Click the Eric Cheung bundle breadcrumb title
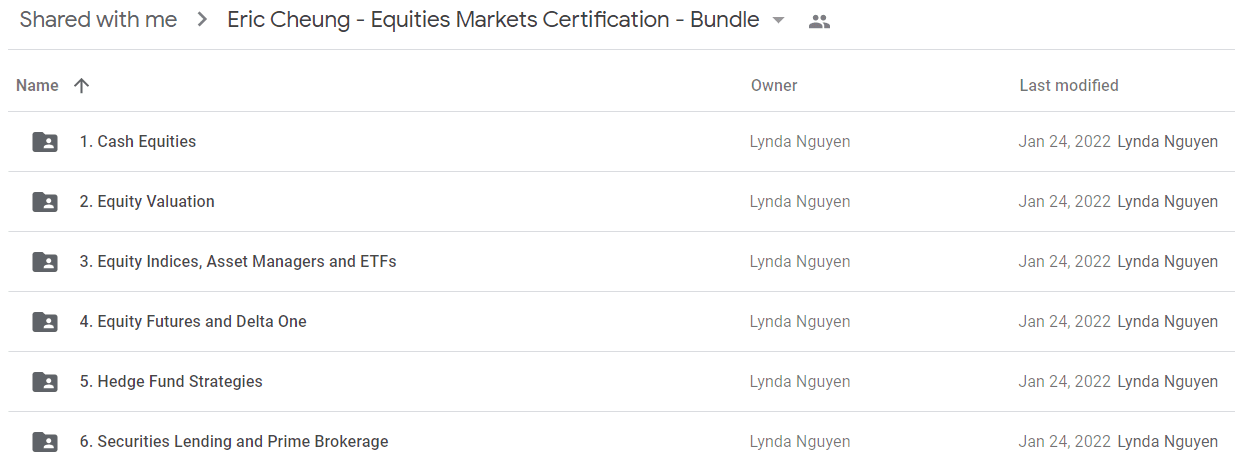Viewport: 1235px width, 469px height. click(x=493, y=20)
